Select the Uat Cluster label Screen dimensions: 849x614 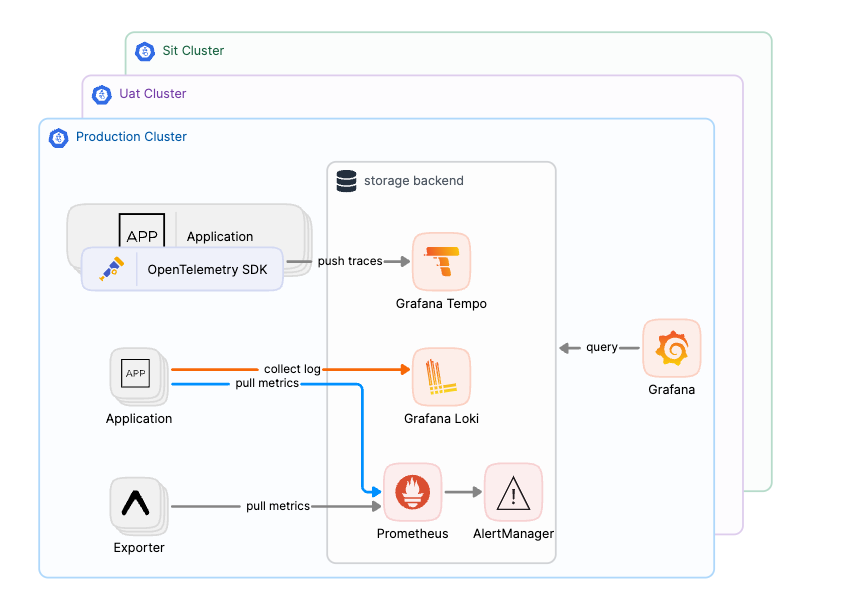pos(153,94)
